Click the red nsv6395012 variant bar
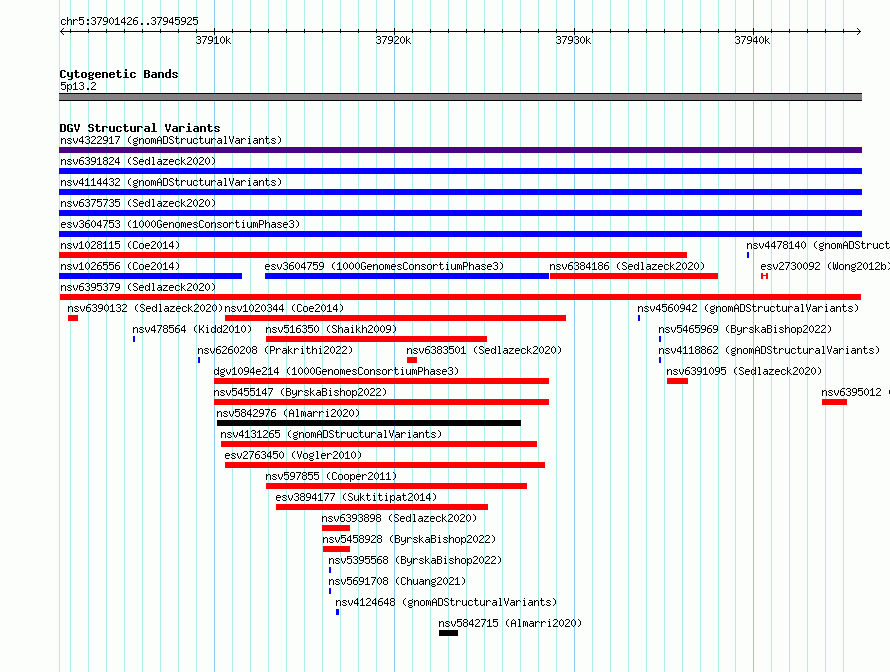890x672 pixels. click(834, 402)
